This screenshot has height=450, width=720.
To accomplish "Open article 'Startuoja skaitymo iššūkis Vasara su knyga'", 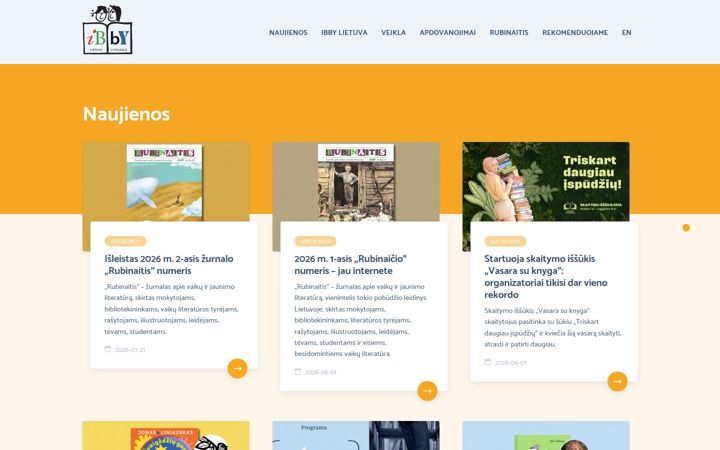I will [546, 276].
